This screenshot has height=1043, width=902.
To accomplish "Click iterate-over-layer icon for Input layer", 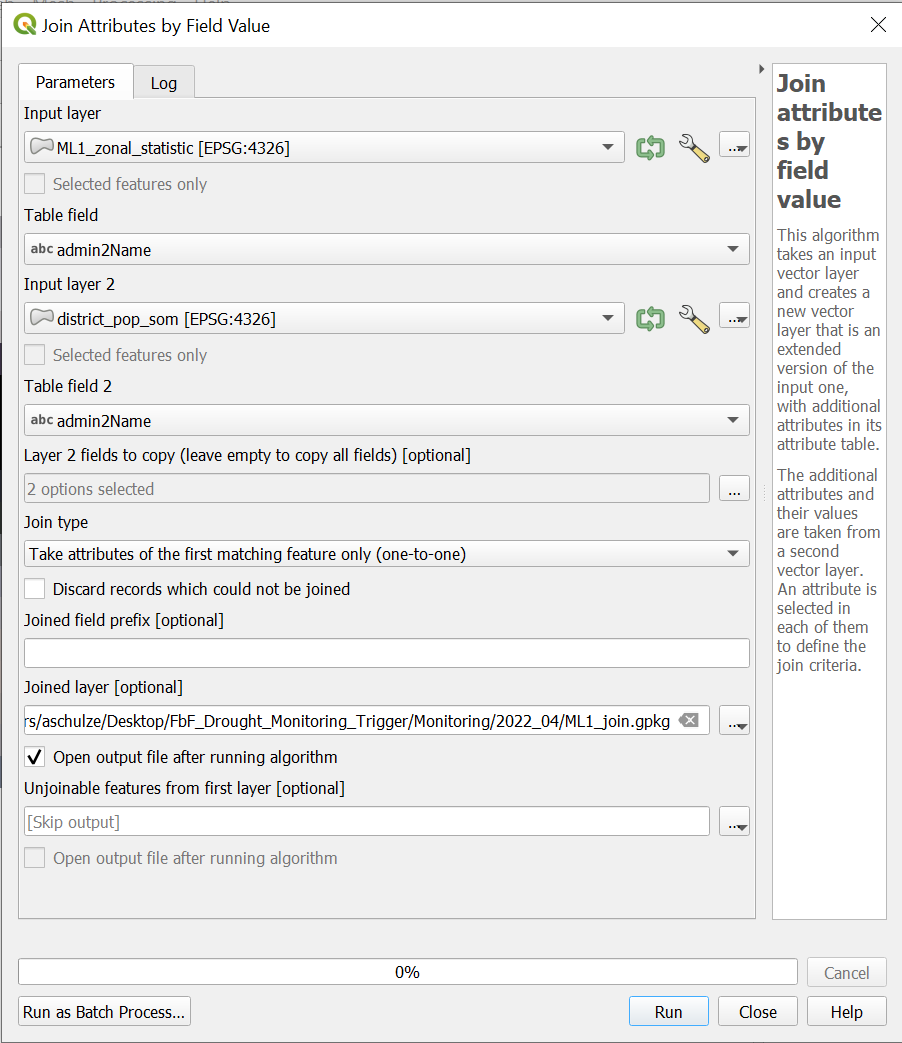I will pos(650,148).
